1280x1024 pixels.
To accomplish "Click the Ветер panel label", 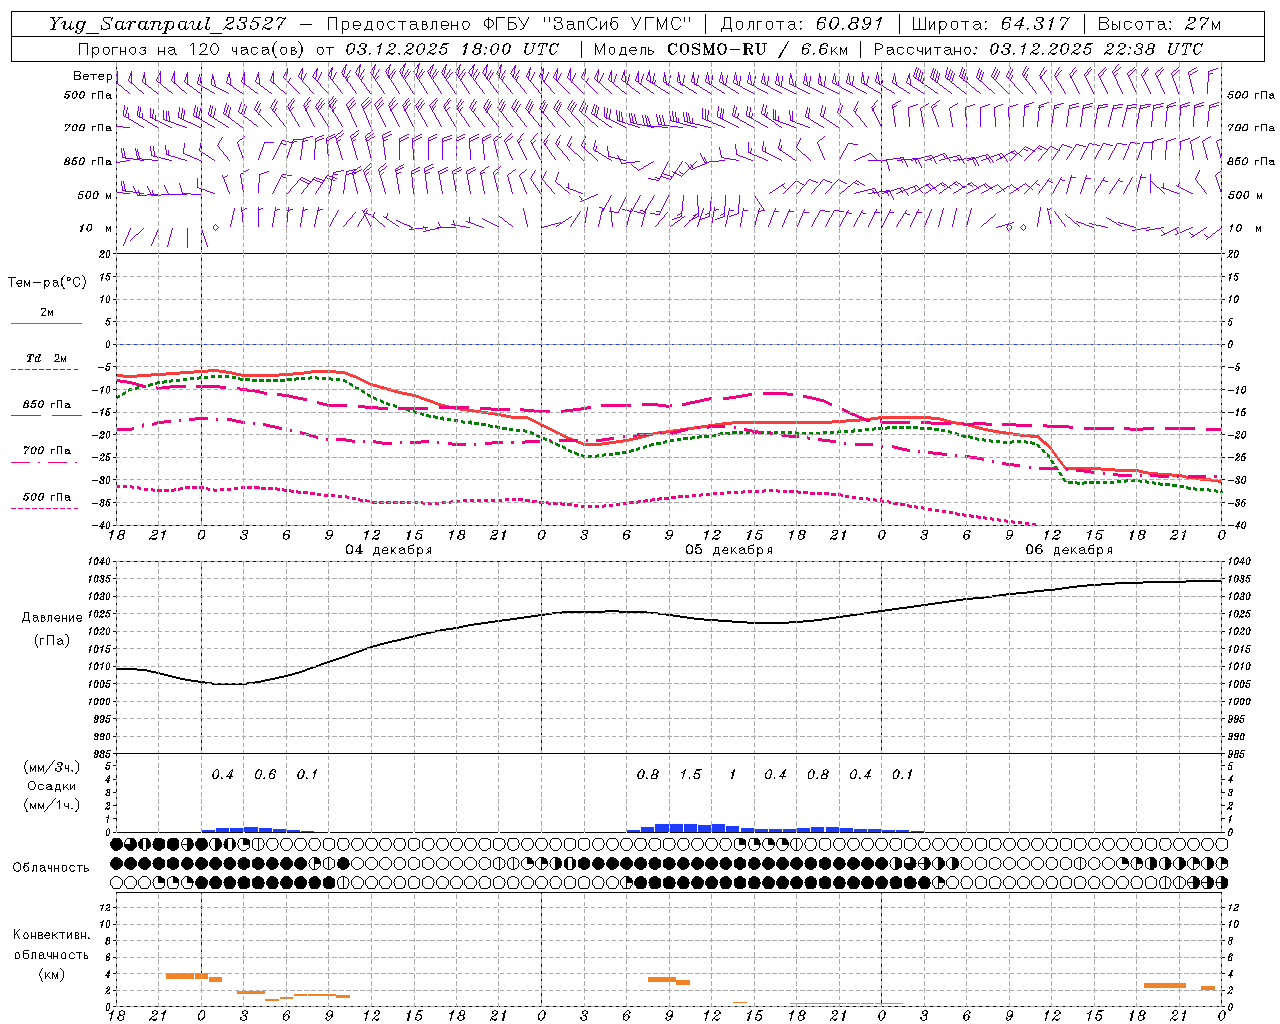I will click(92, 76).
